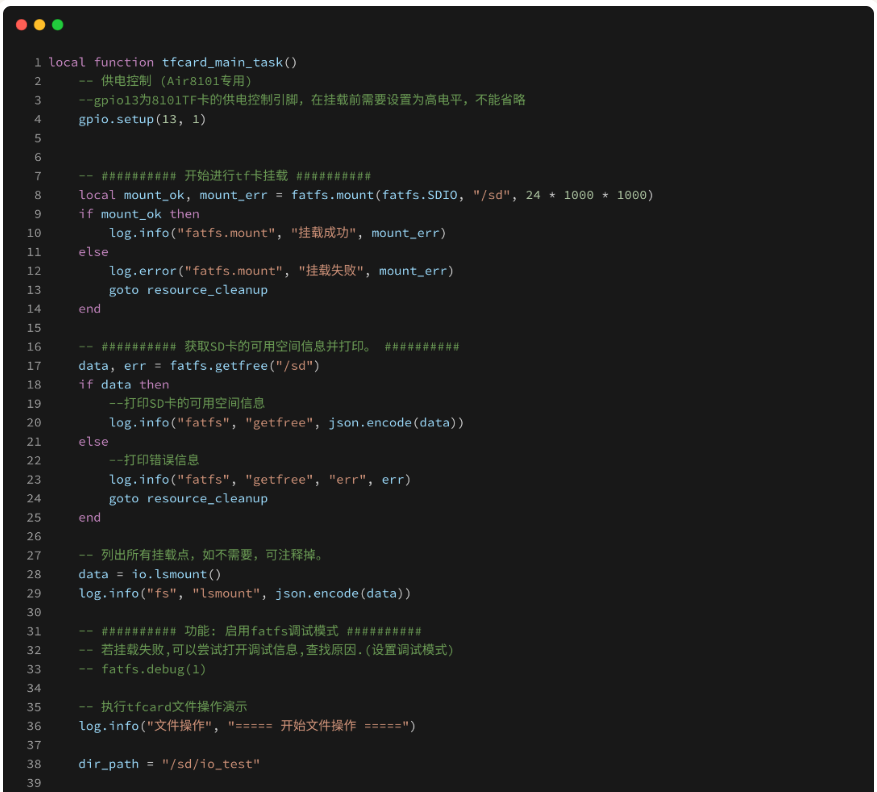Click the "end" keyword on line 25
The height and width of the screenshot is (792, 877).
[x=89, y=518]
